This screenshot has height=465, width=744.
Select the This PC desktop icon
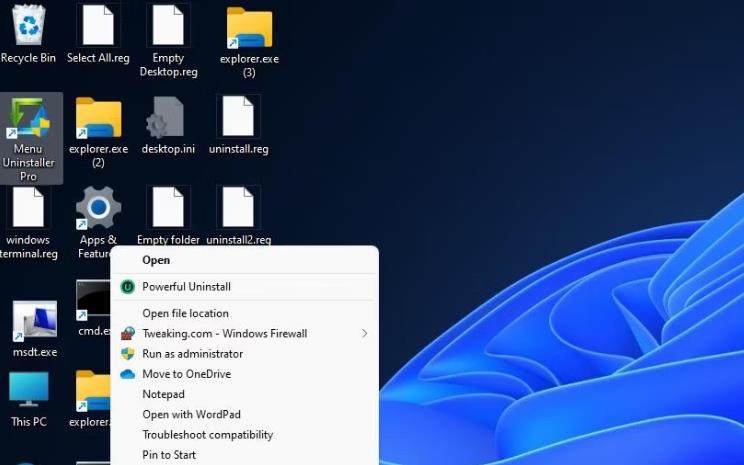click(28, 389)
